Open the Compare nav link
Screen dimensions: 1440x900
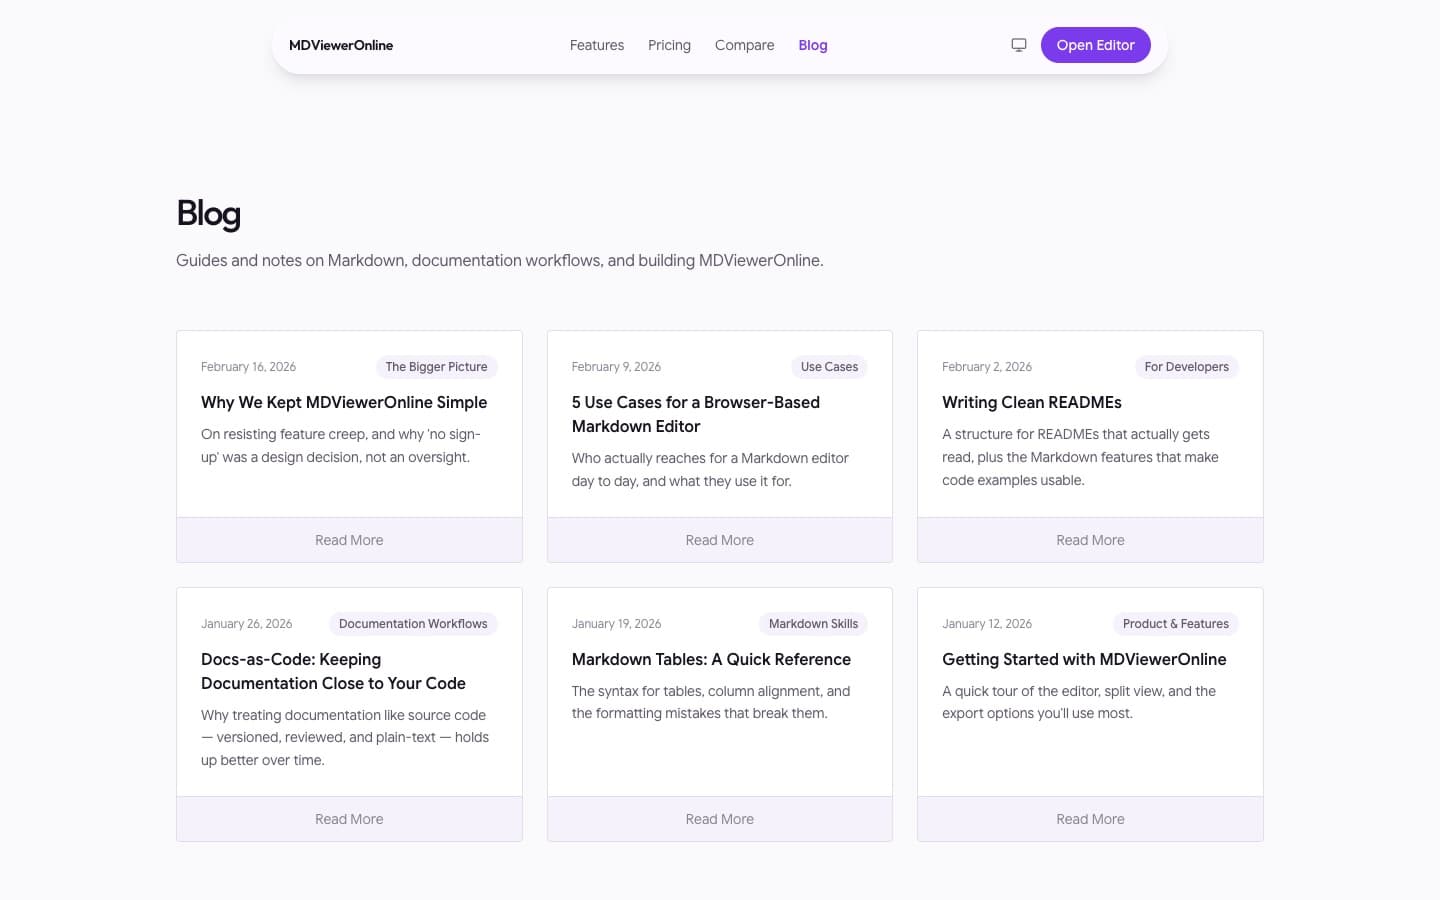(745, 45)
